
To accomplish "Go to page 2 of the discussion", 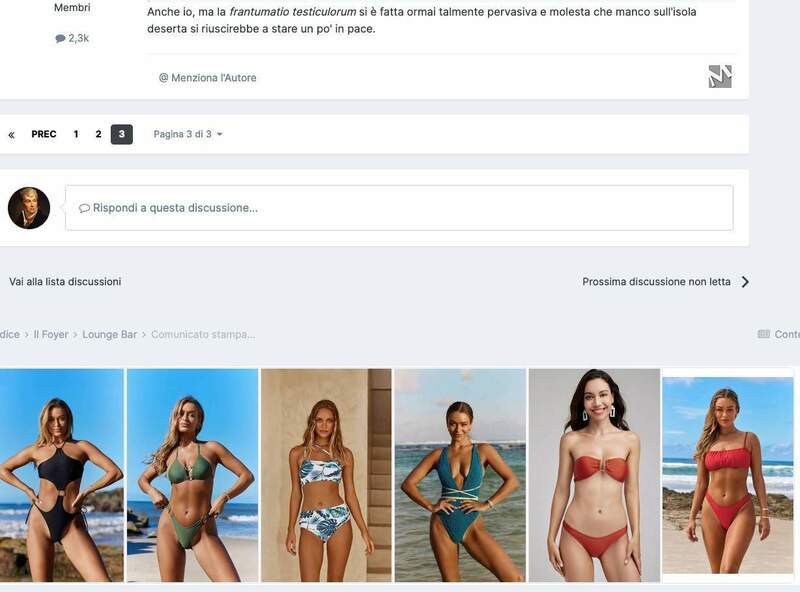I will coord(98,134).
